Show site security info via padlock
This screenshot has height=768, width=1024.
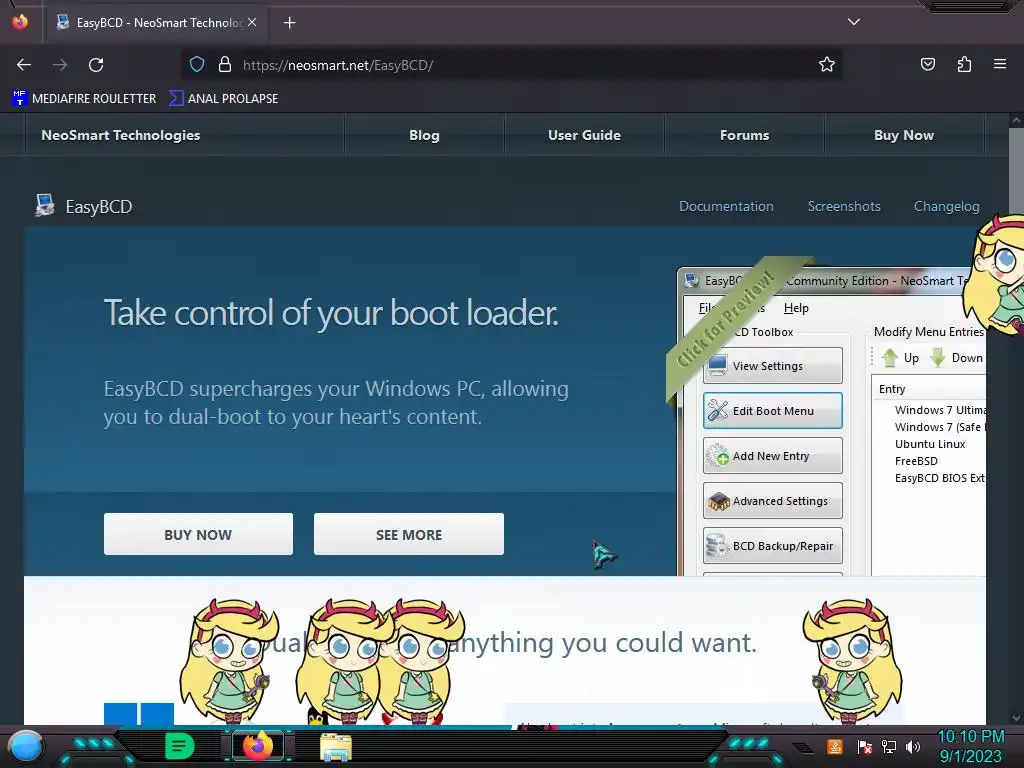(x=225, y=65)
